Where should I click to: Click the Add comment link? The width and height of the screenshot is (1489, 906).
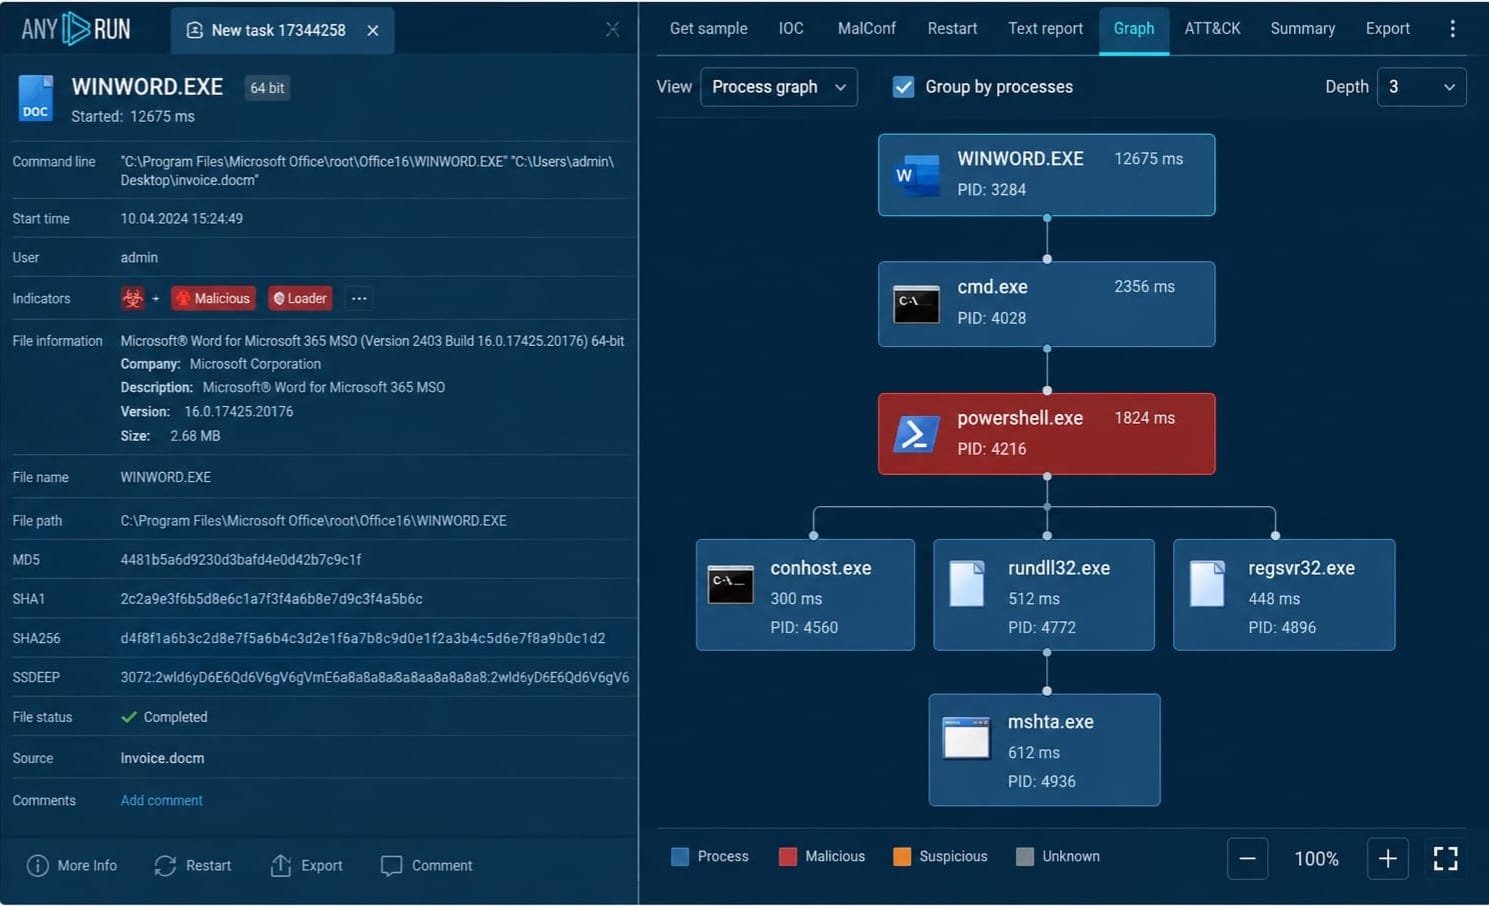(161, 800)
